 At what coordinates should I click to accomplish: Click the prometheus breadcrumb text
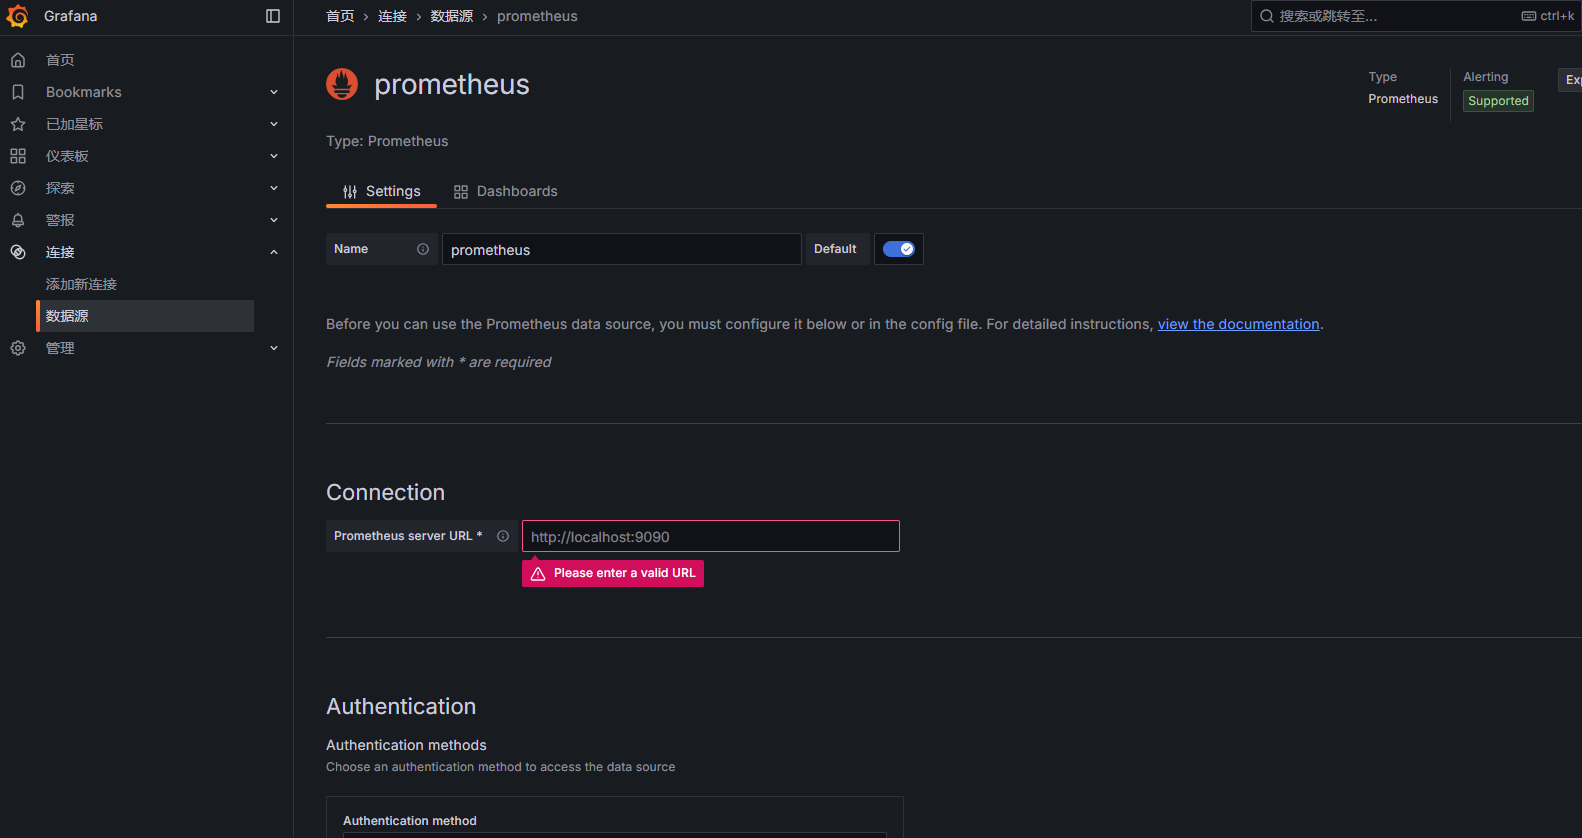tap(537, 16)
